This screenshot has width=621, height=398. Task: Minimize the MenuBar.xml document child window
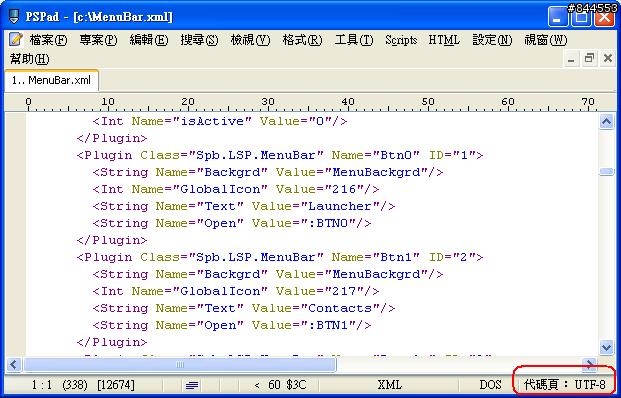point(571,59)
